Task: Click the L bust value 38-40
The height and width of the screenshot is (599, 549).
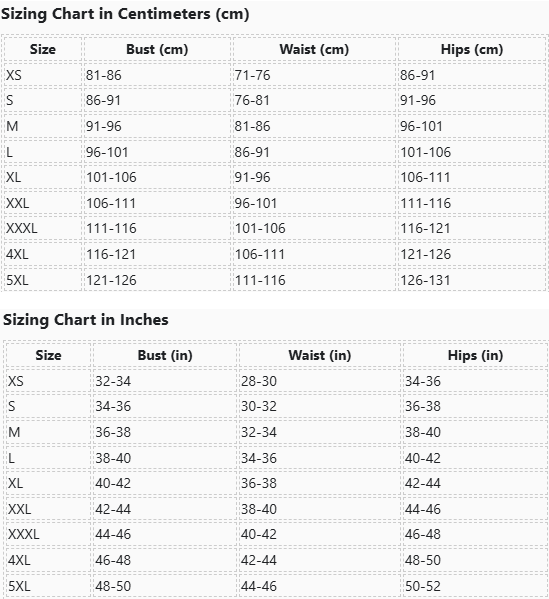Action: [113, 458]
